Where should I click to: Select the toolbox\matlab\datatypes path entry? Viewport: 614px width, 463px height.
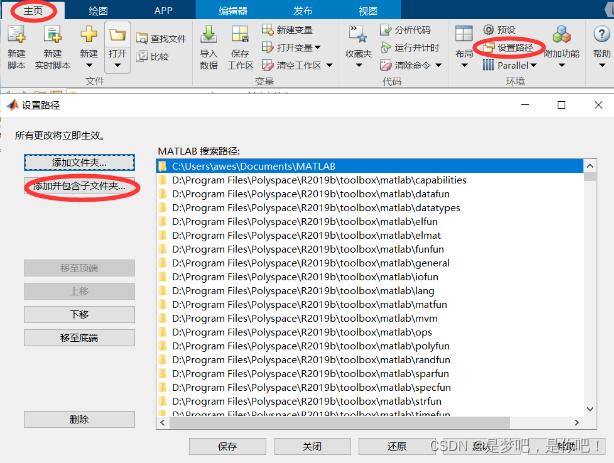click(370, 208)
